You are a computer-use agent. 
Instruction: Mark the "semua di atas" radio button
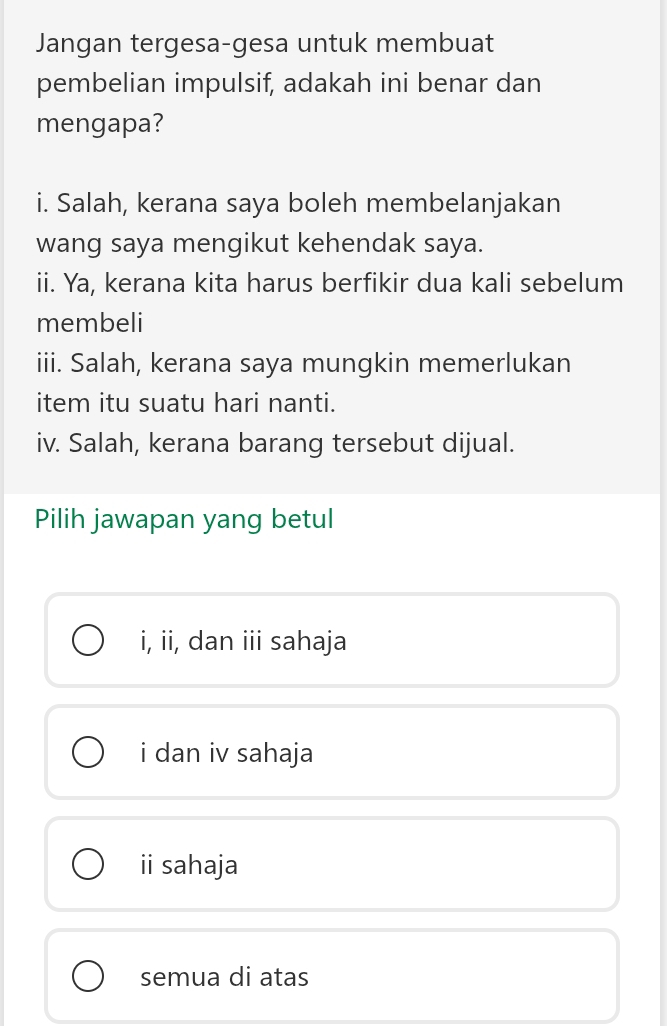tap(87, 977)
